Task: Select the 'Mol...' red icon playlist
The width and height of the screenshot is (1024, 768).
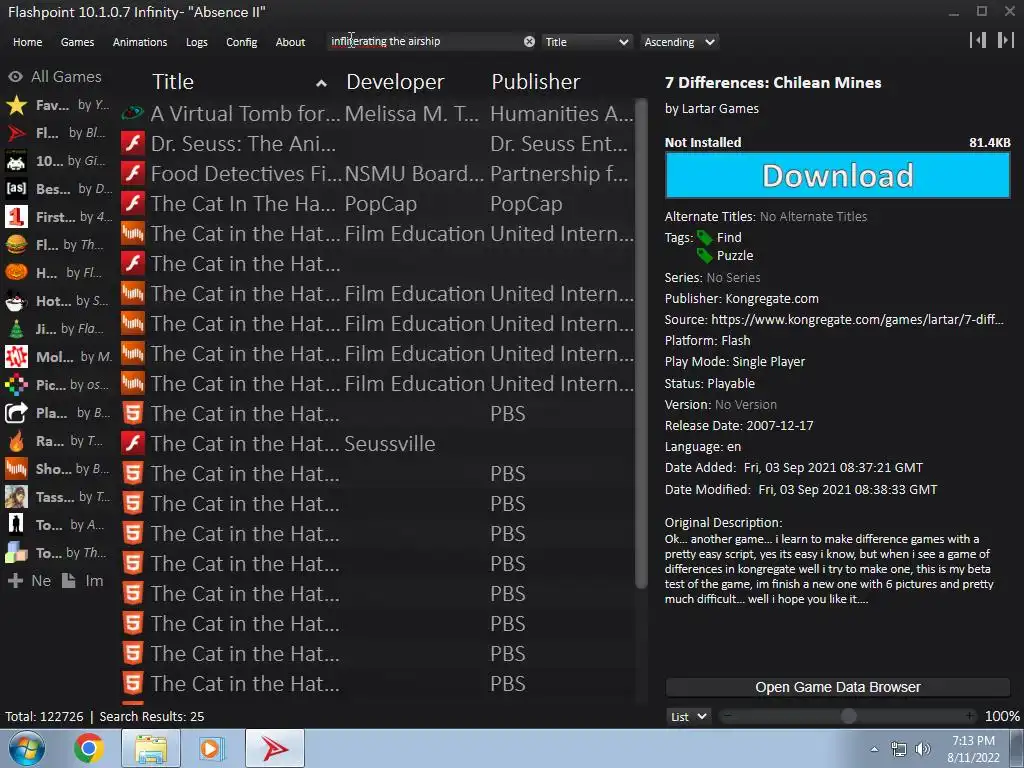Action: 16,357
